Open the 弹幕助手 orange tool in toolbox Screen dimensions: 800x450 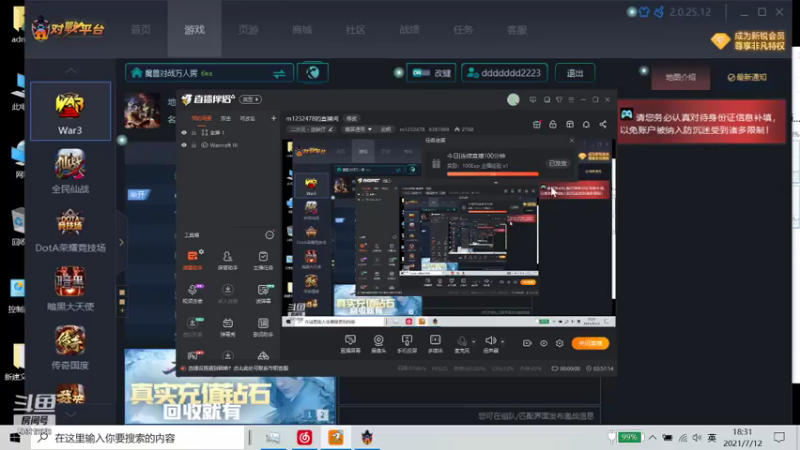(192, 260)
